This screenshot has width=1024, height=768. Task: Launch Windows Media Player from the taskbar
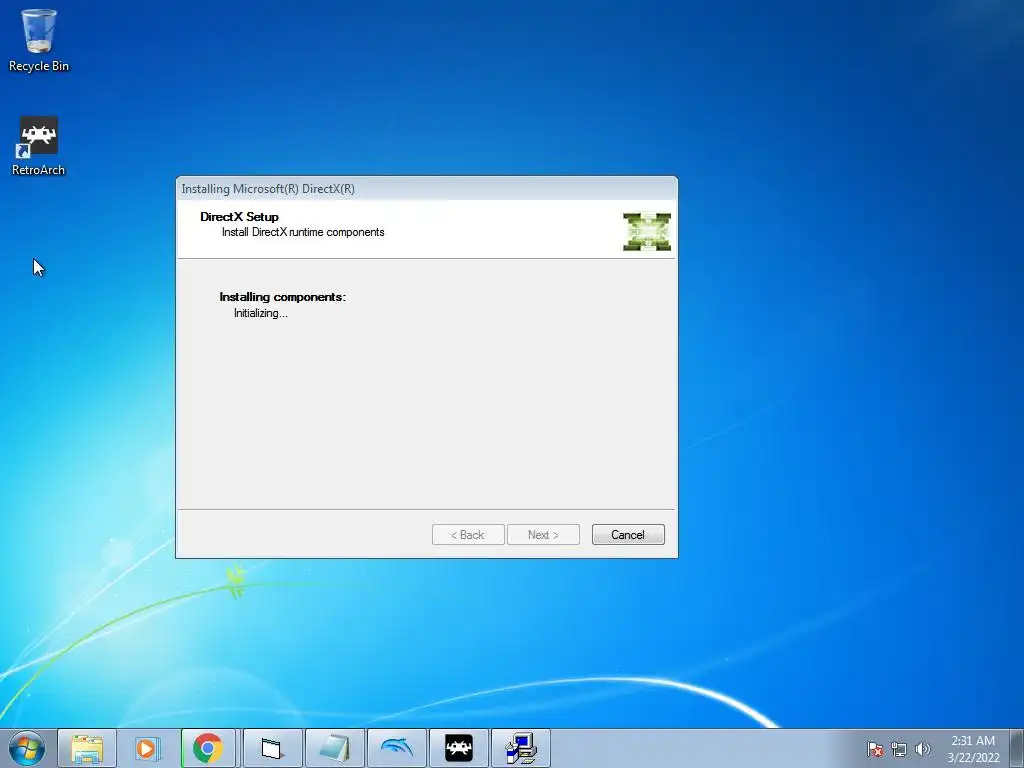(x=147, y=748)
